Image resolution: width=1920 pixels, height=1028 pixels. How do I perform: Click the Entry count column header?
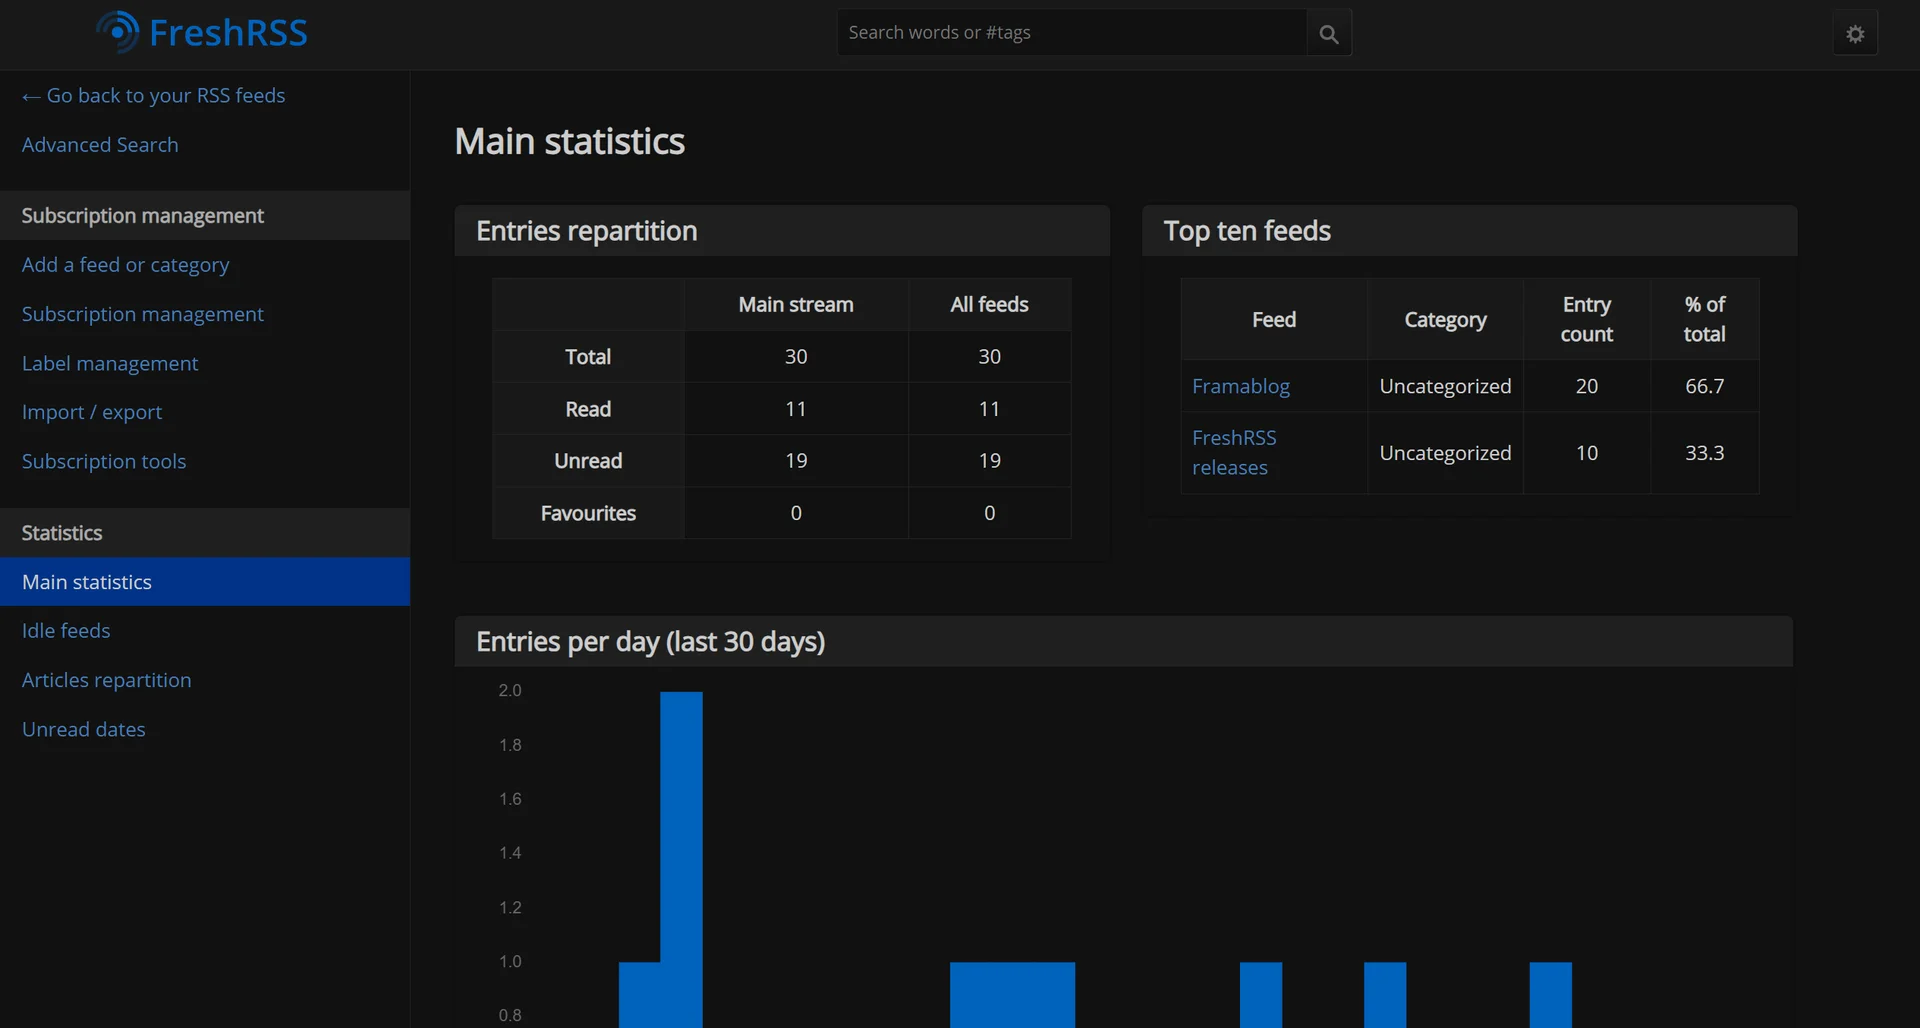click(1587, 319)
